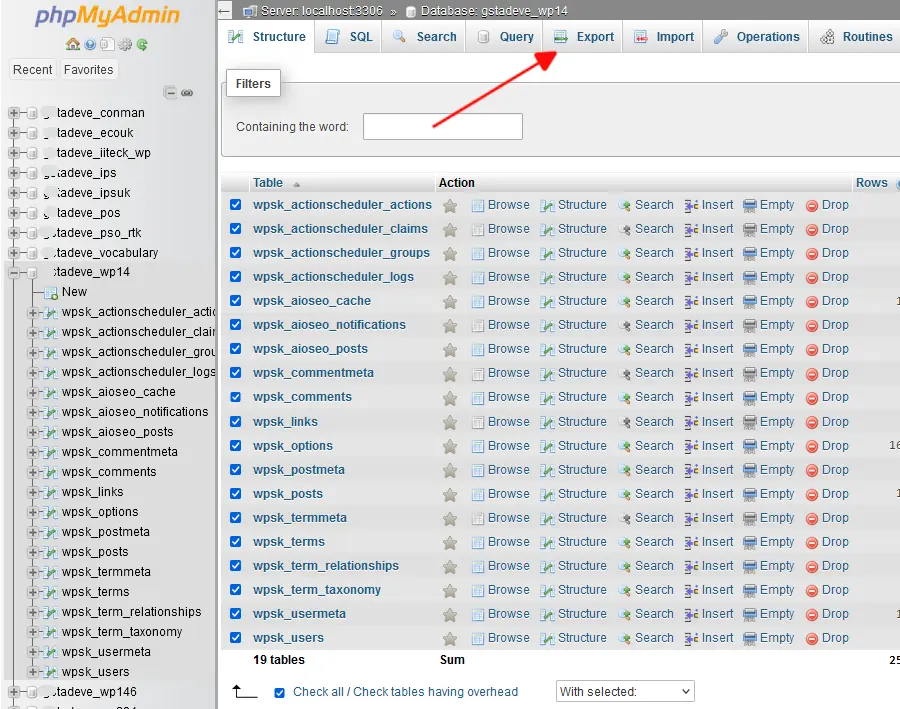Expand the tadeve_pos database node

point(14,213)
